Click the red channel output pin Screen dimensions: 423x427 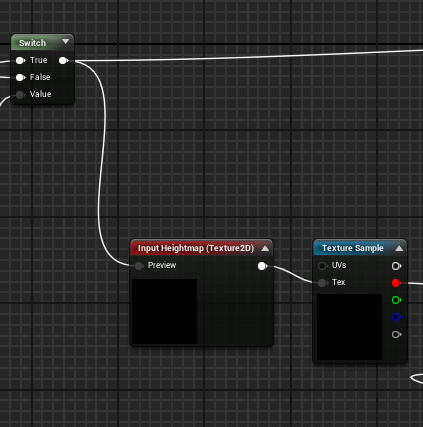396,283
